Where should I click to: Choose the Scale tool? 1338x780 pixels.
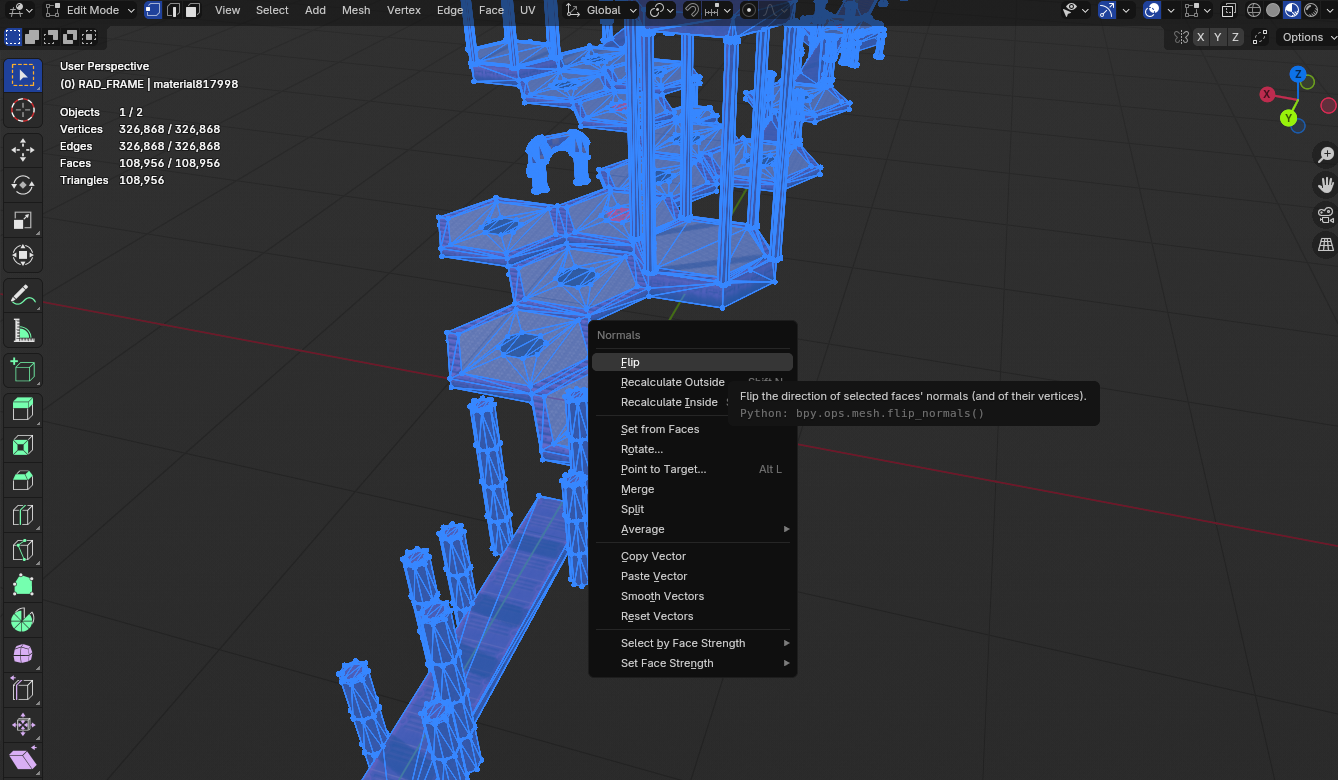click(x=22, y=220)
